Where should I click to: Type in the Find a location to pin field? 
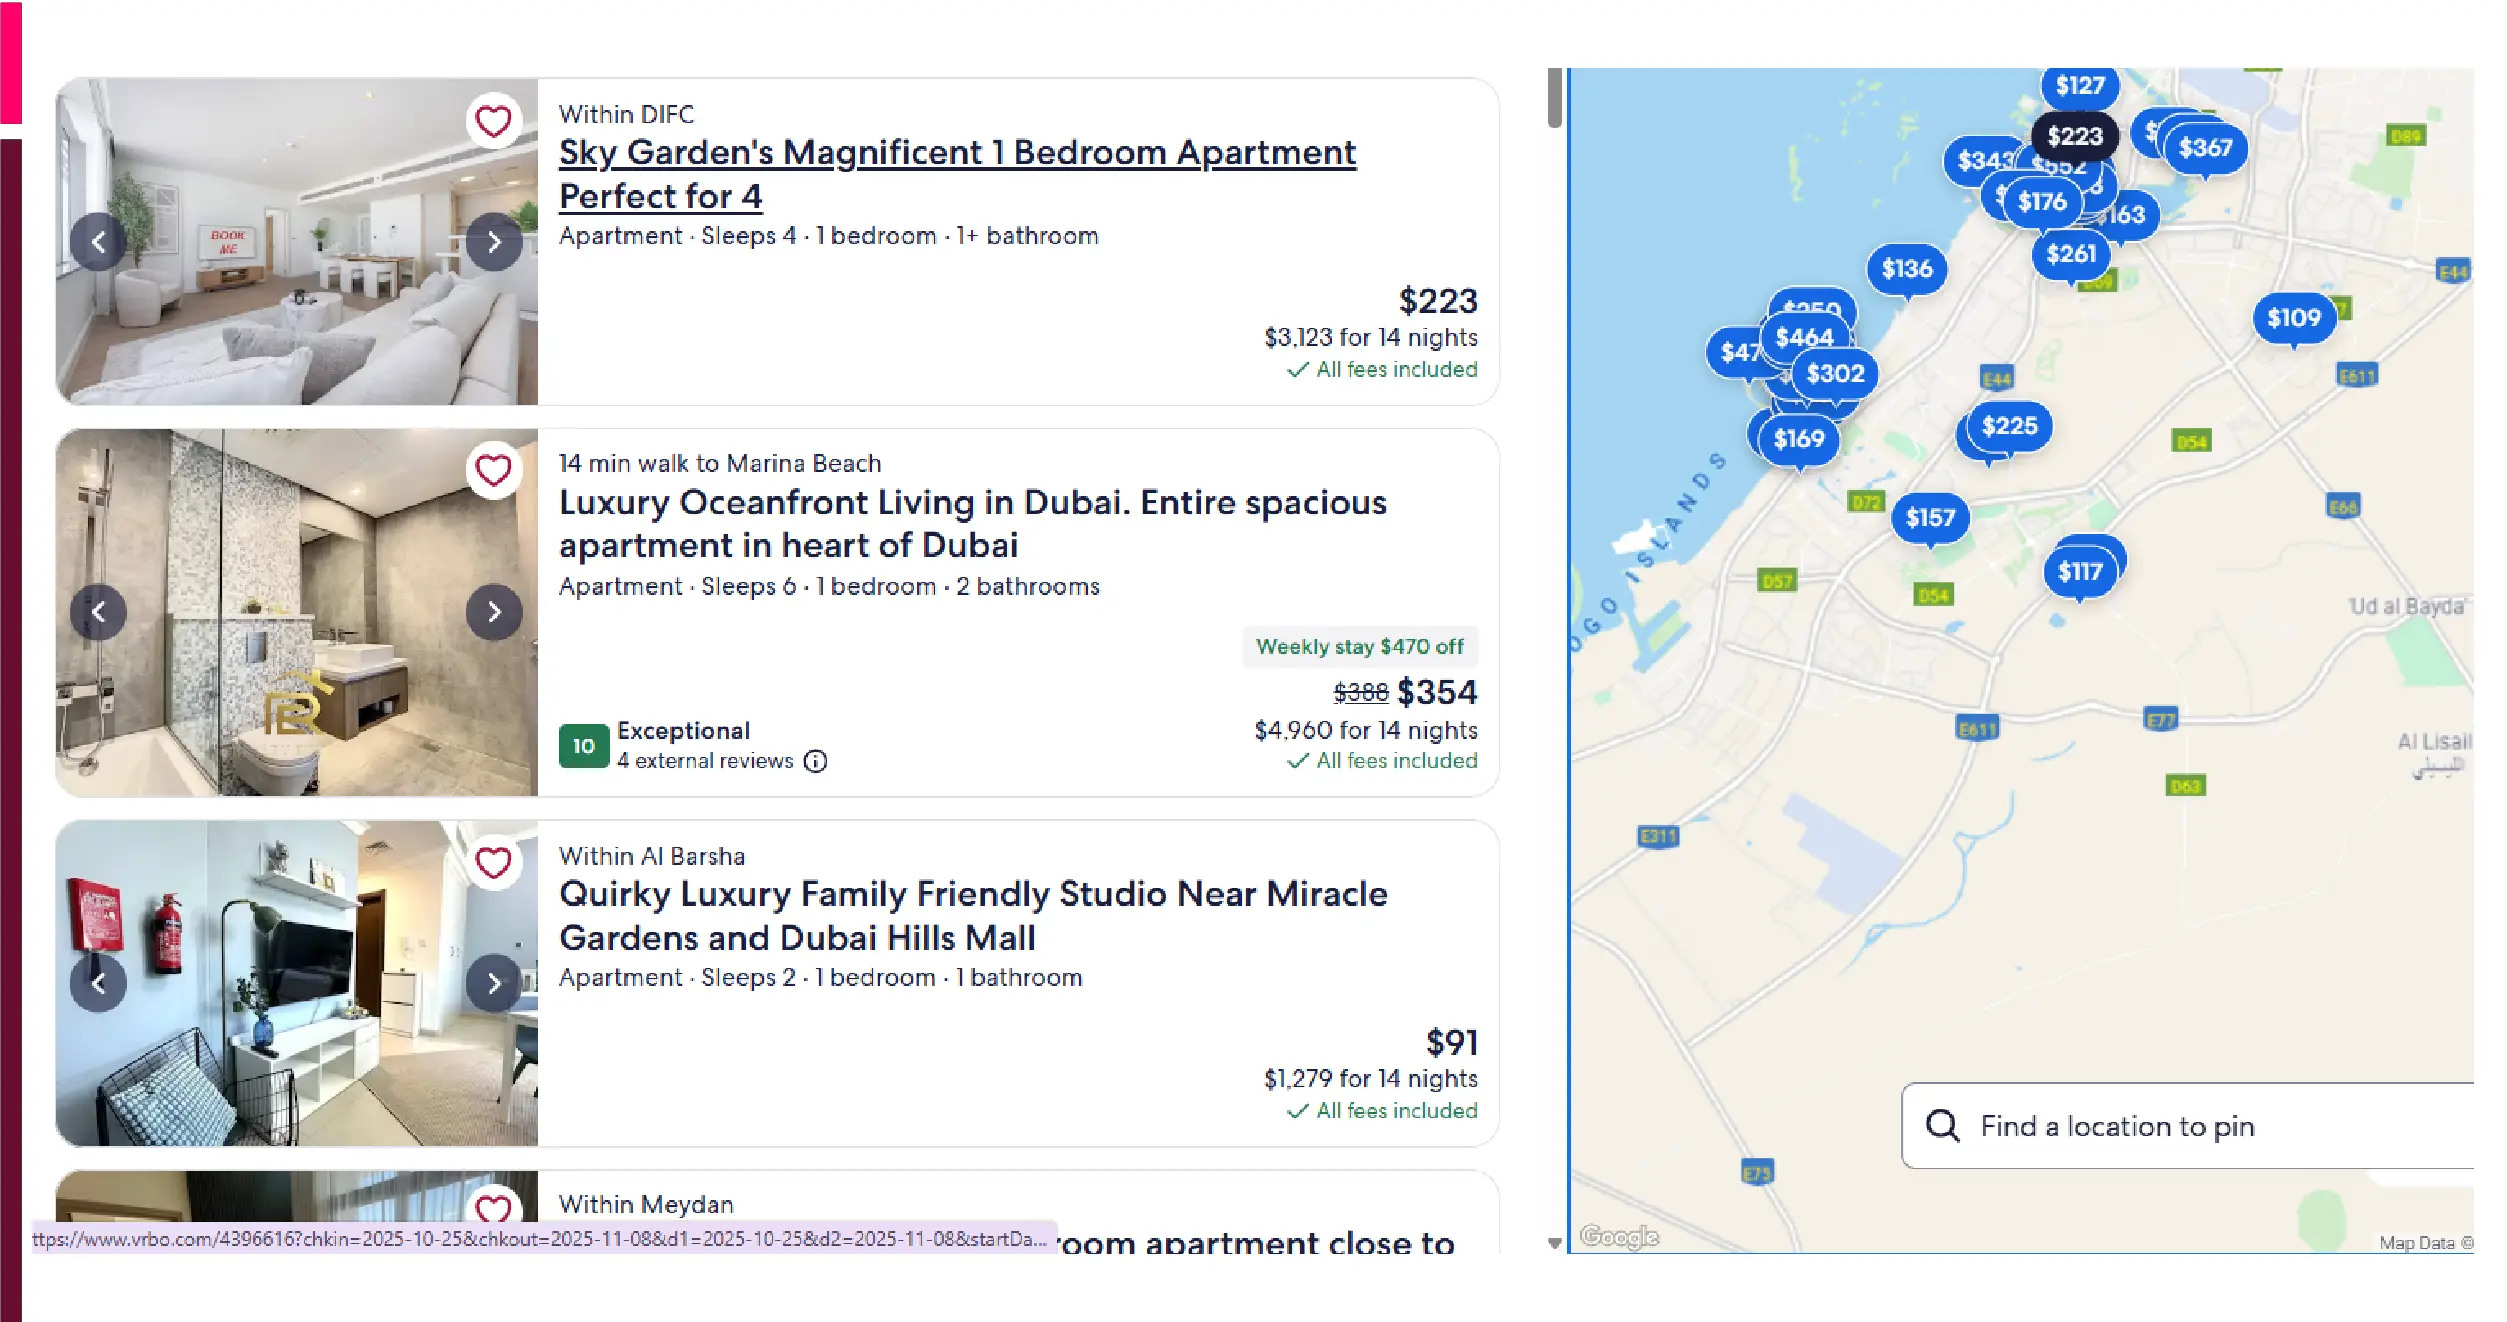point(2200,1126)
